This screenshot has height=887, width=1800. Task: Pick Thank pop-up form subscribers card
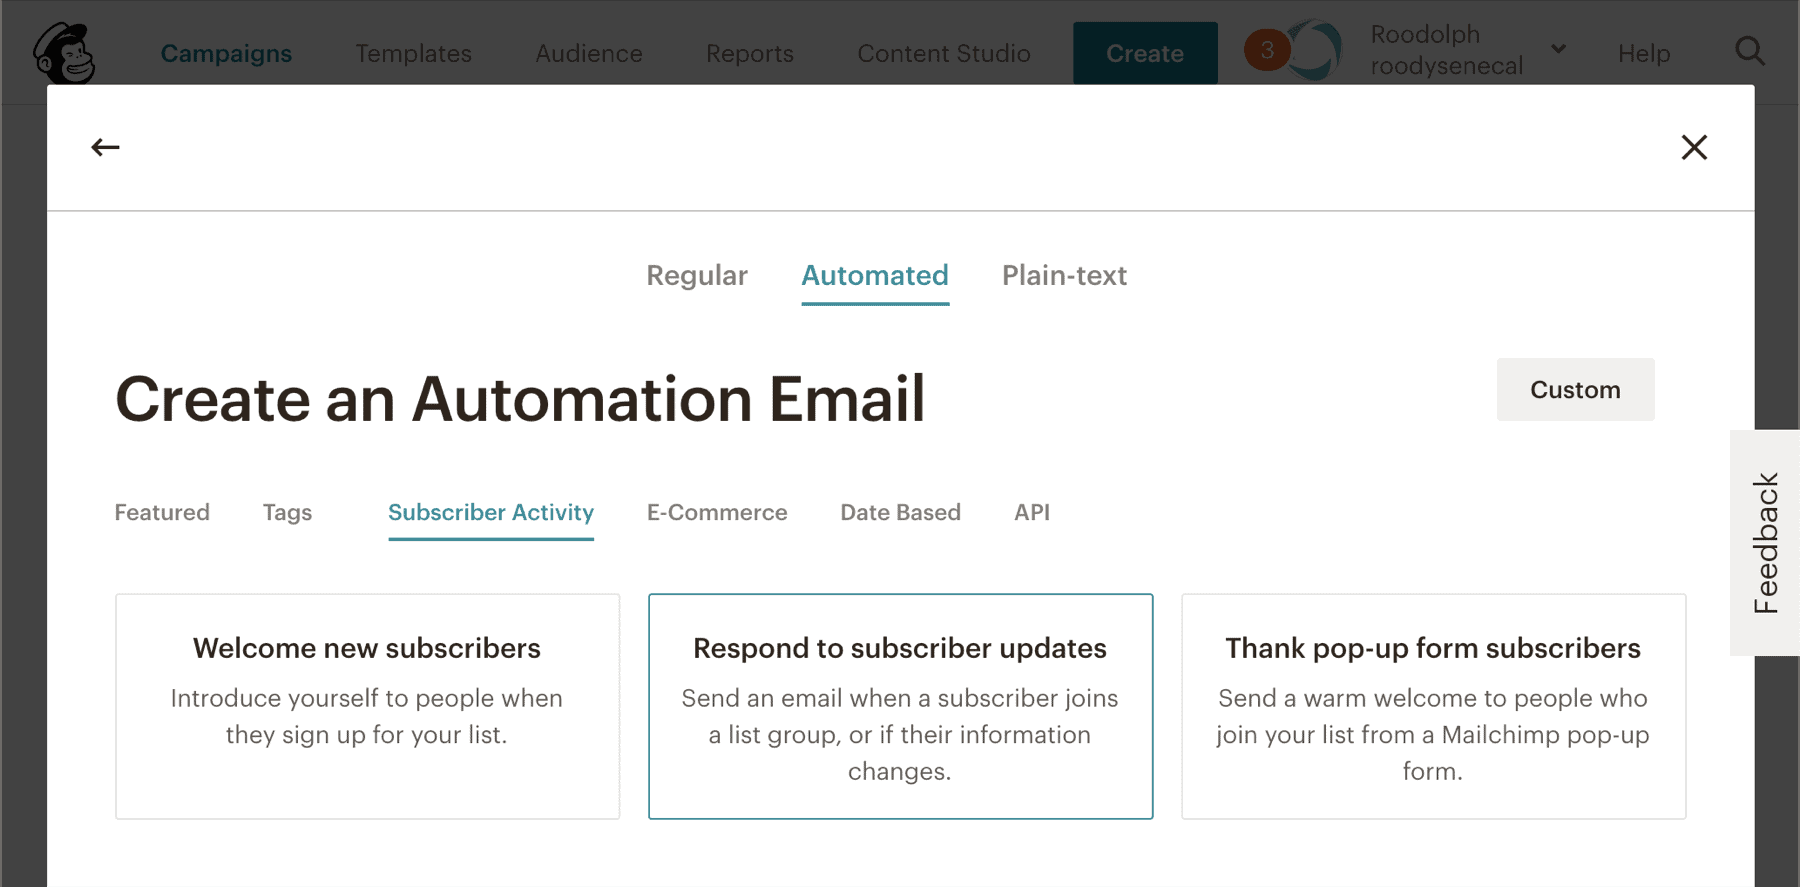tap(1433, 706)
